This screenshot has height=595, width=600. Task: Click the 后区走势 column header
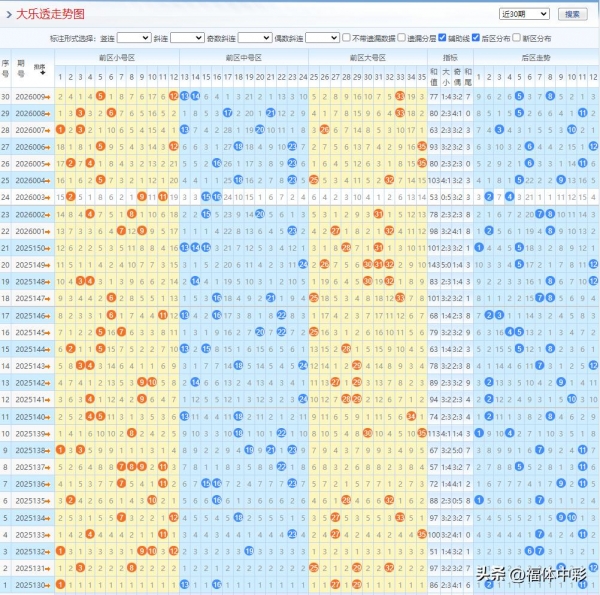point(536,59)
